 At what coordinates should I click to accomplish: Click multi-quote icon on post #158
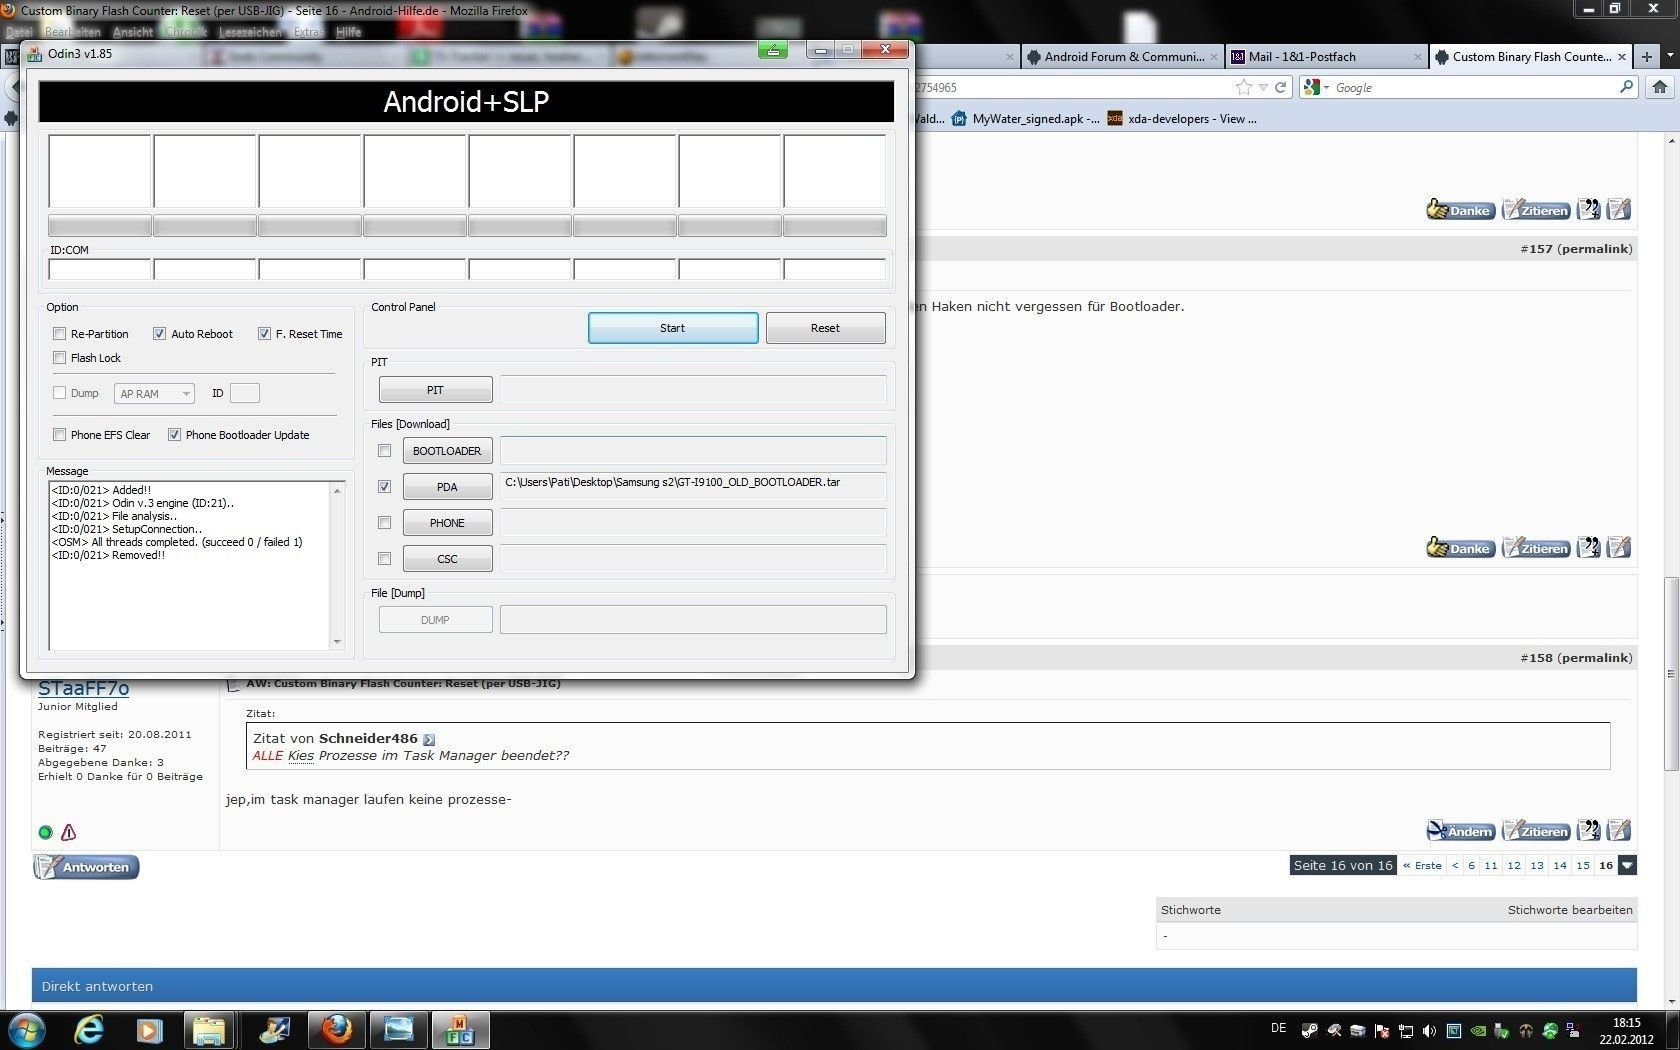pyautogui.click(x=1589, y=830)
